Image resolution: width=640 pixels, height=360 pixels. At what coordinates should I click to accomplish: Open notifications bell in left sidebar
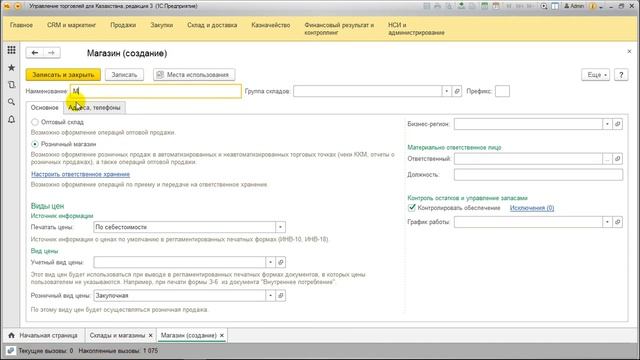click(x=11, y=120)
